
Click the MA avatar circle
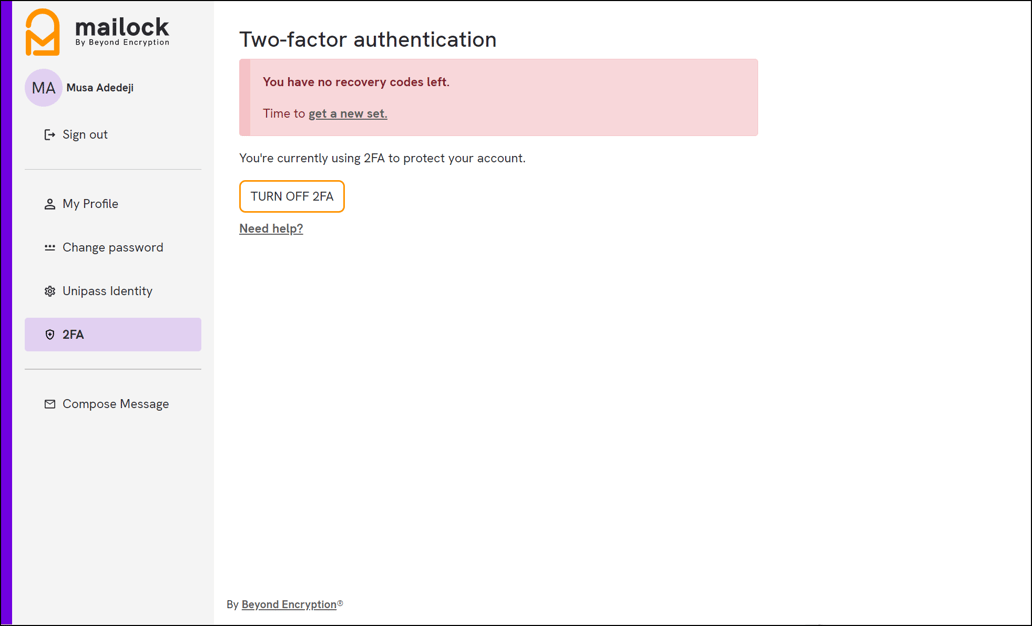point(43,88)
